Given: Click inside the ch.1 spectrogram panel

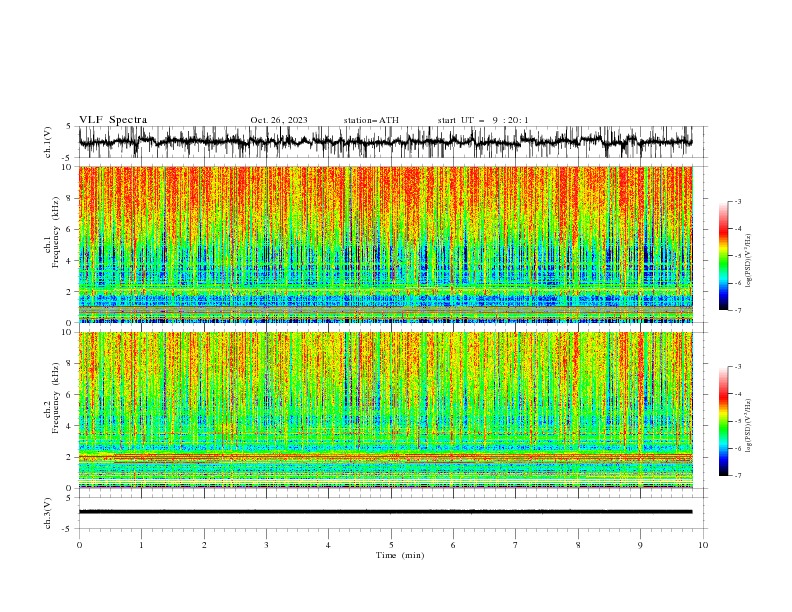Looking at the screenshot, I should pyautogui.click(x=385, y=244).
